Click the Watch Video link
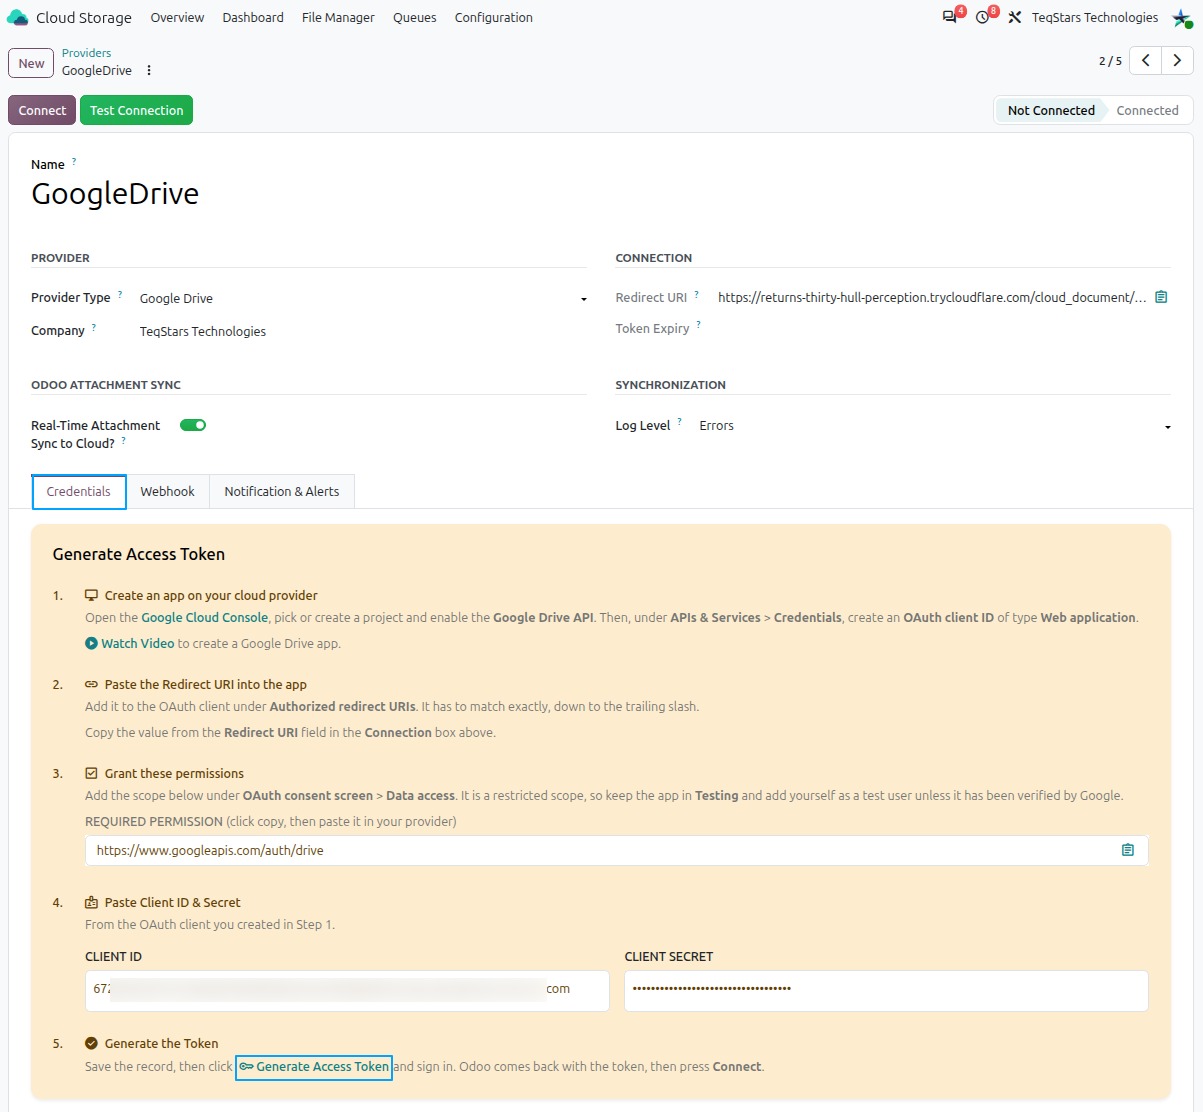 point(138,643)
